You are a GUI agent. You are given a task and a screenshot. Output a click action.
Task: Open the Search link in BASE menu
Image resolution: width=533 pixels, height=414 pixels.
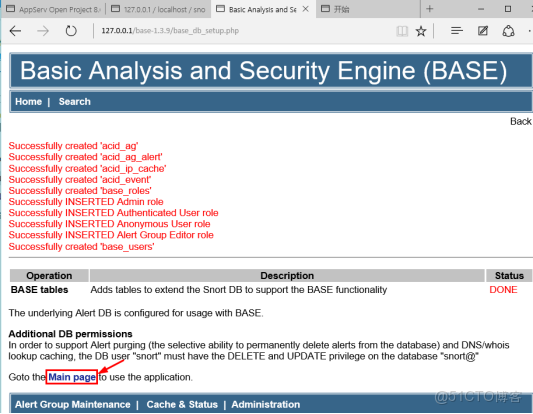click(x=74, y=102)
